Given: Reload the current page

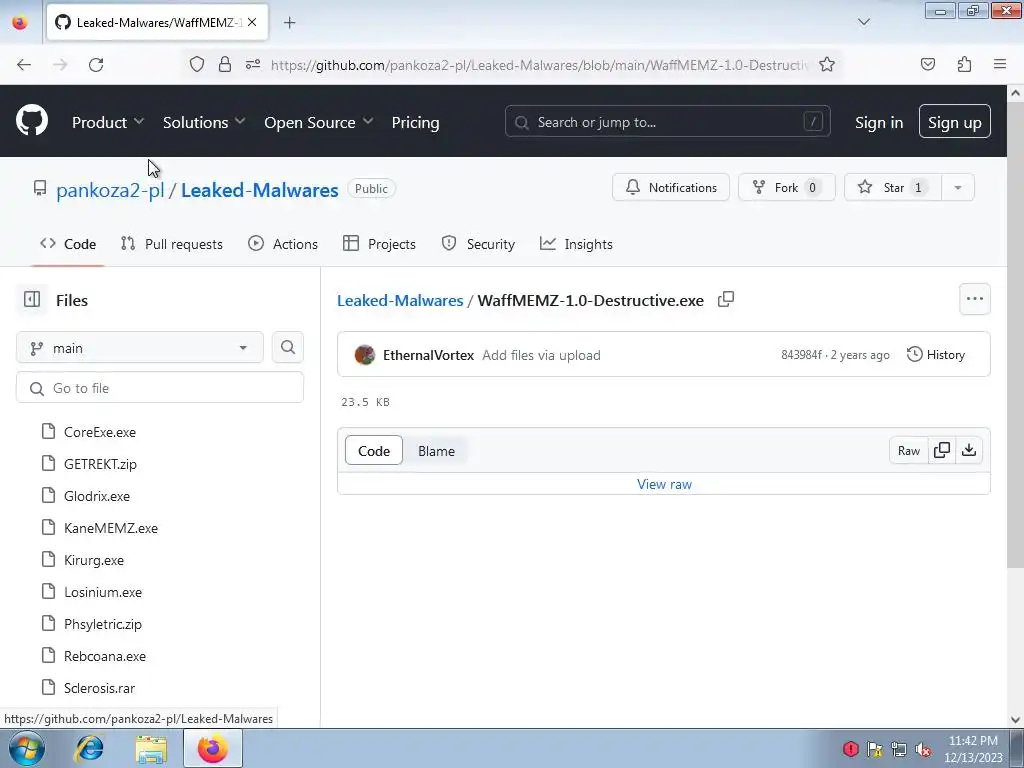Looking at the screenshot, I should coord(96,64).
